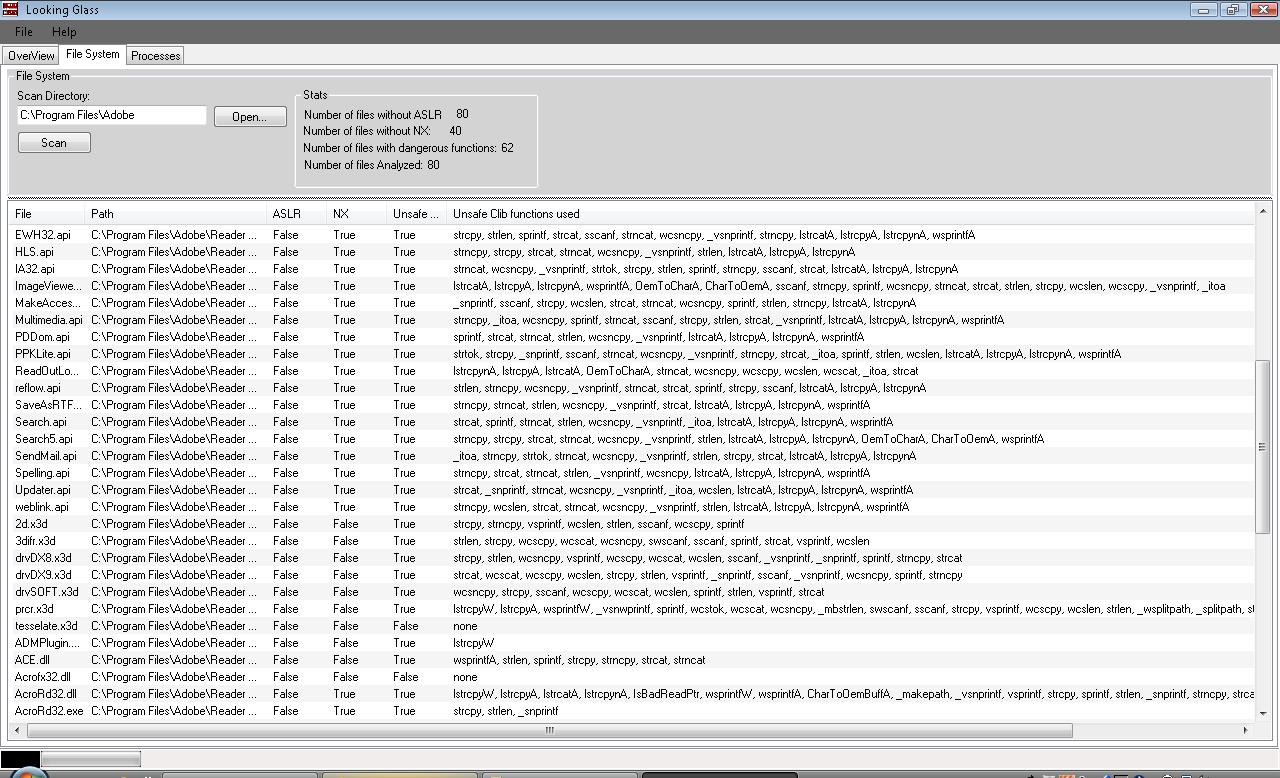This screenshot has height=778, width=1280.
Task: Click the Open... button
Action: tap(250, 116)
